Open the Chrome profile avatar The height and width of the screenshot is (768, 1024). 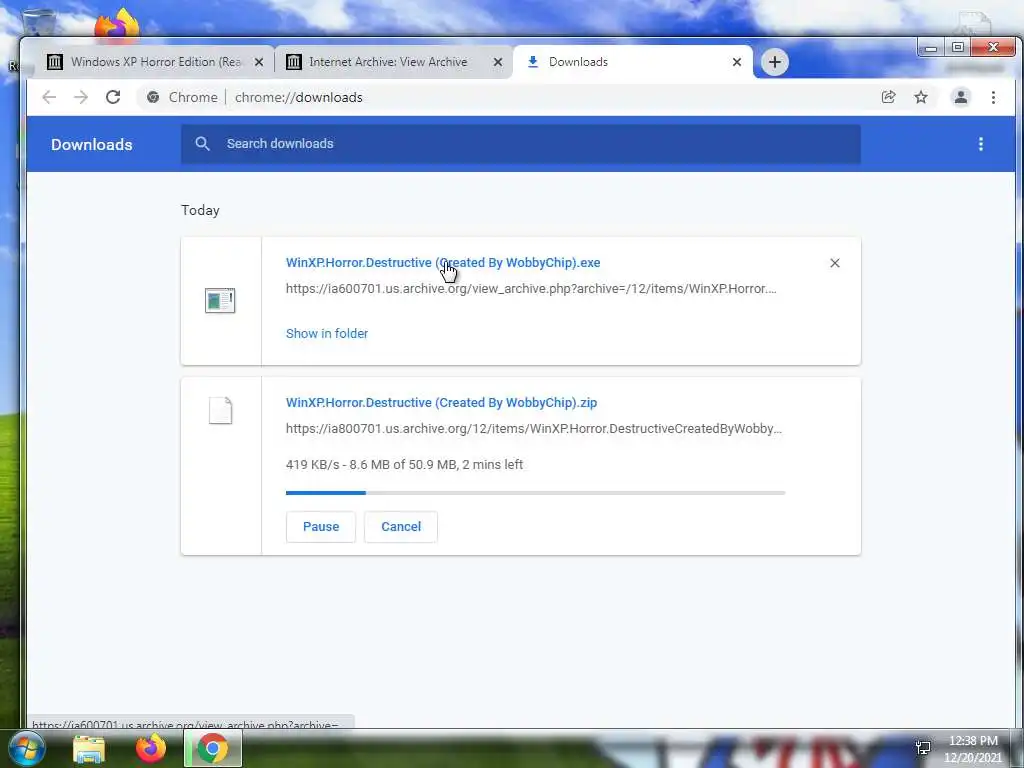[961, 97]
